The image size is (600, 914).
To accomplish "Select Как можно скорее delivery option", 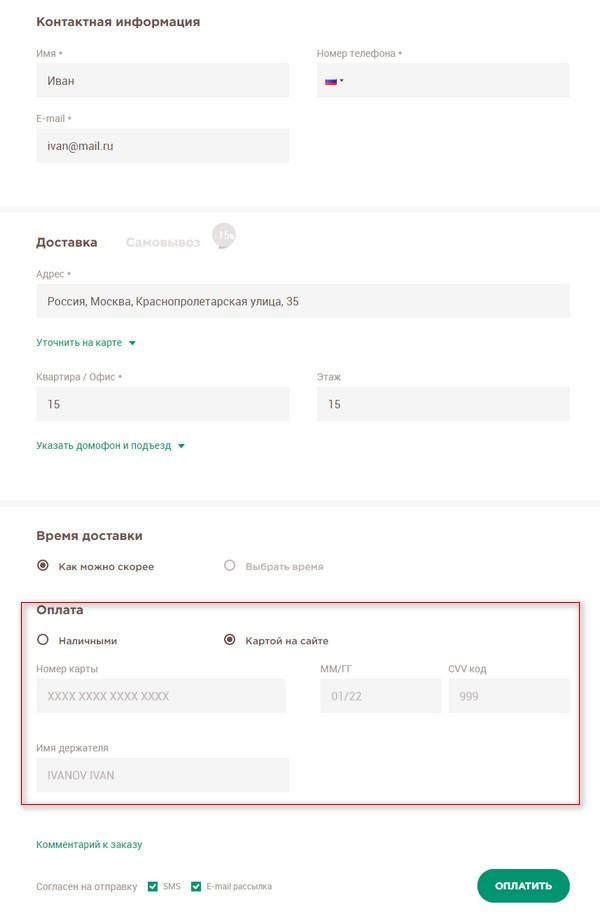I will click(x=43, y=566).
